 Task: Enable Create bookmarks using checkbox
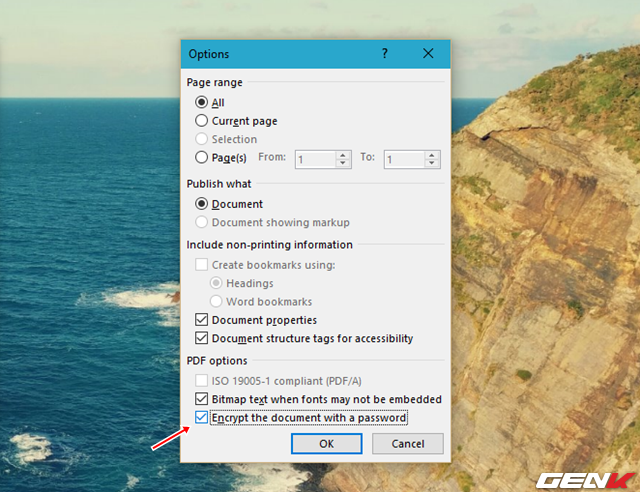[202, 265]
